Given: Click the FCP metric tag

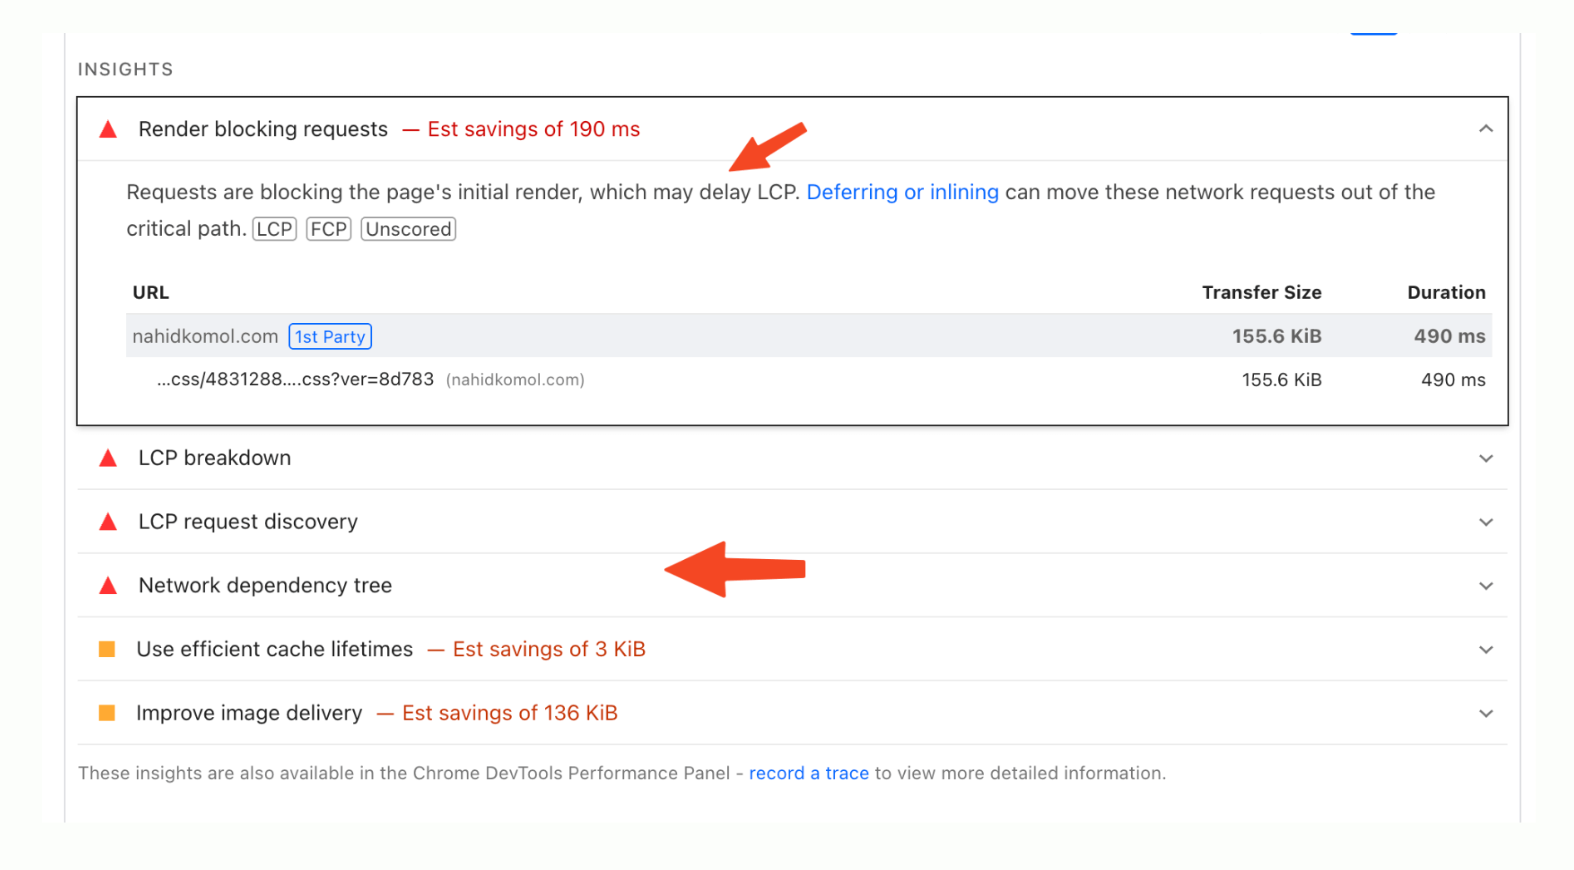Looking at the screenshot, I should click(328, 229).
